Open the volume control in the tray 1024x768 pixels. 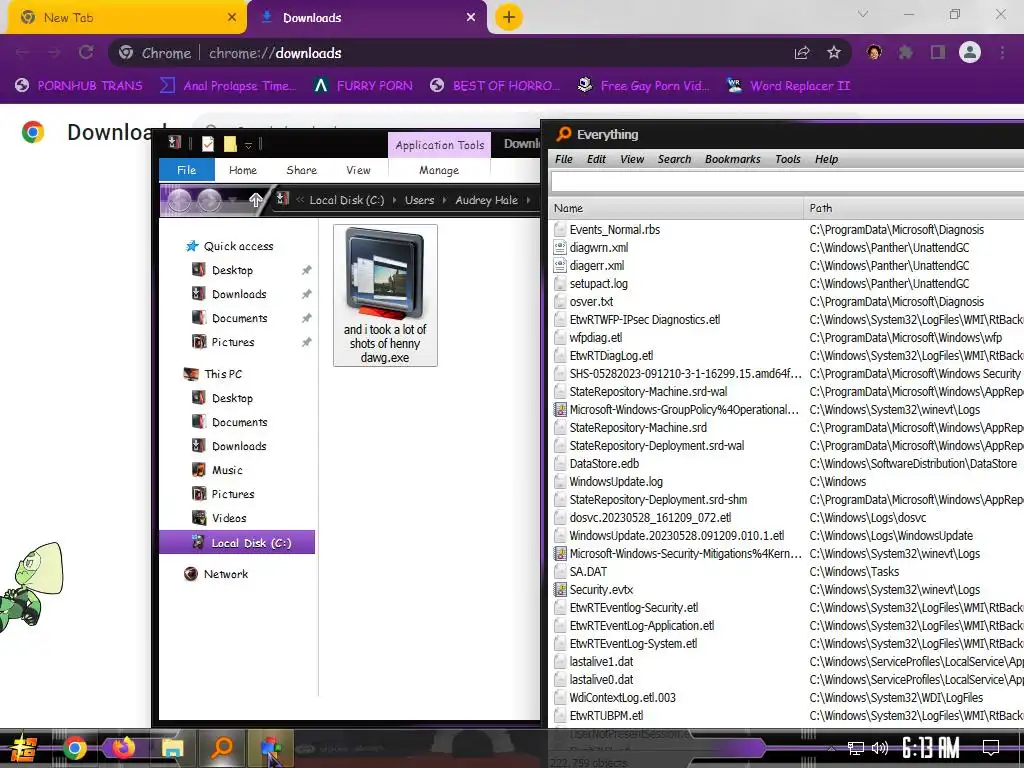click(880, 748)
